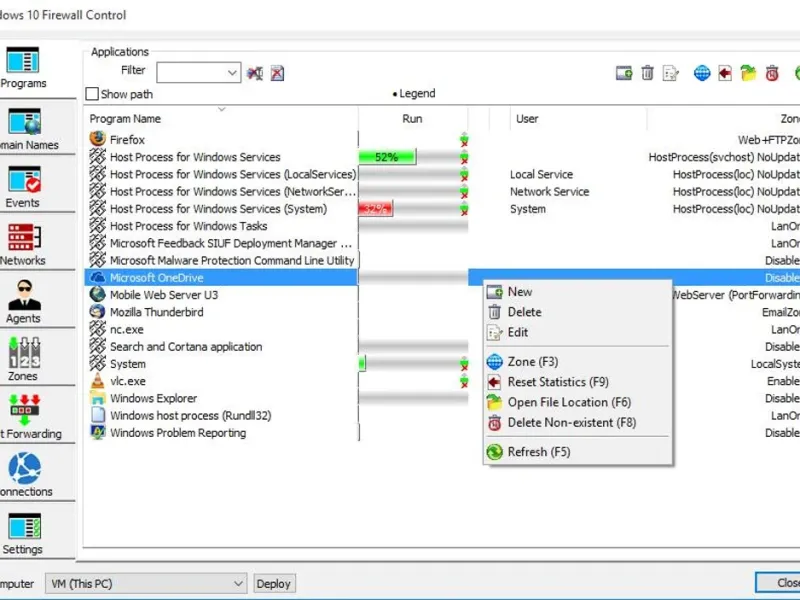
Task: Enable the Show path checkbox
Action: coord(92,94)
